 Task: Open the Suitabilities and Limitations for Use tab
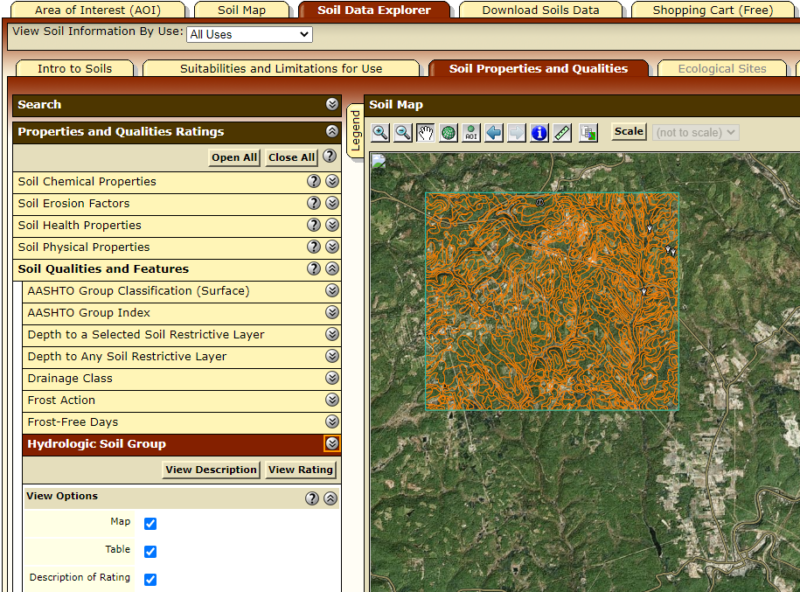click(283, 69)
